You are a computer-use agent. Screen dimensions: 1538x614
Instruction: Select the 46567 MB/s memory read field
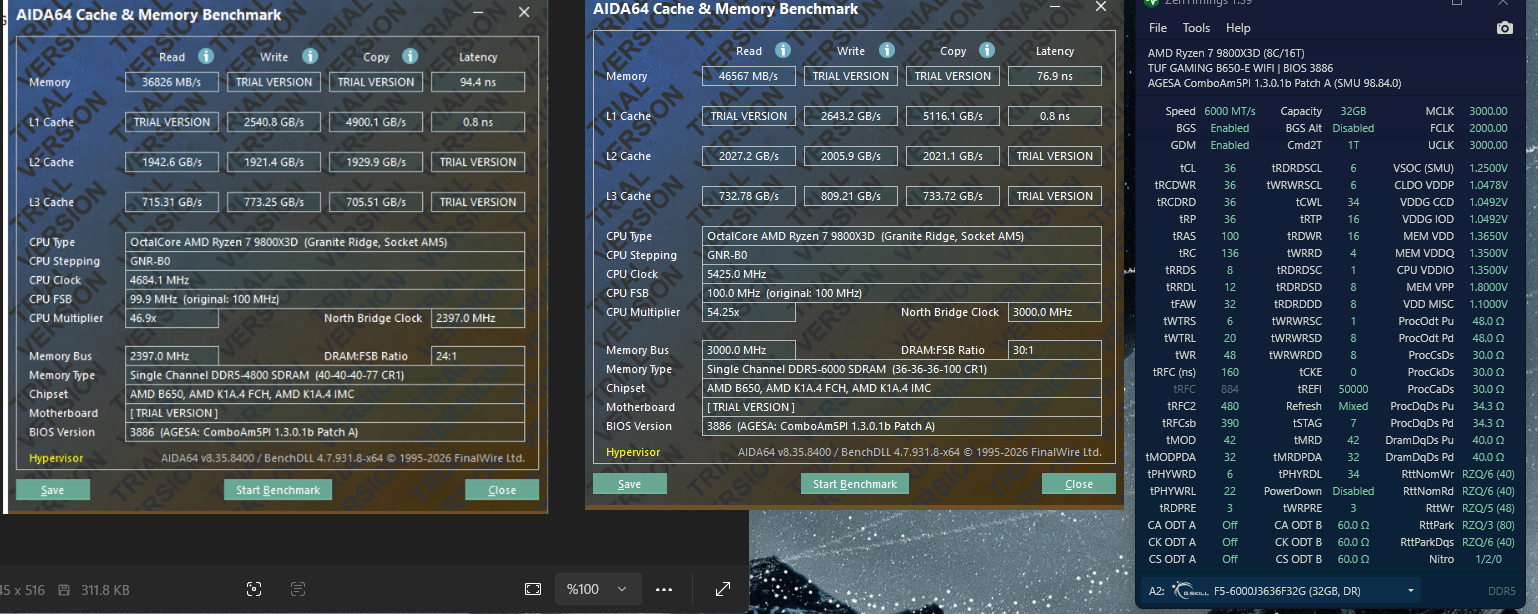(749, 76)
